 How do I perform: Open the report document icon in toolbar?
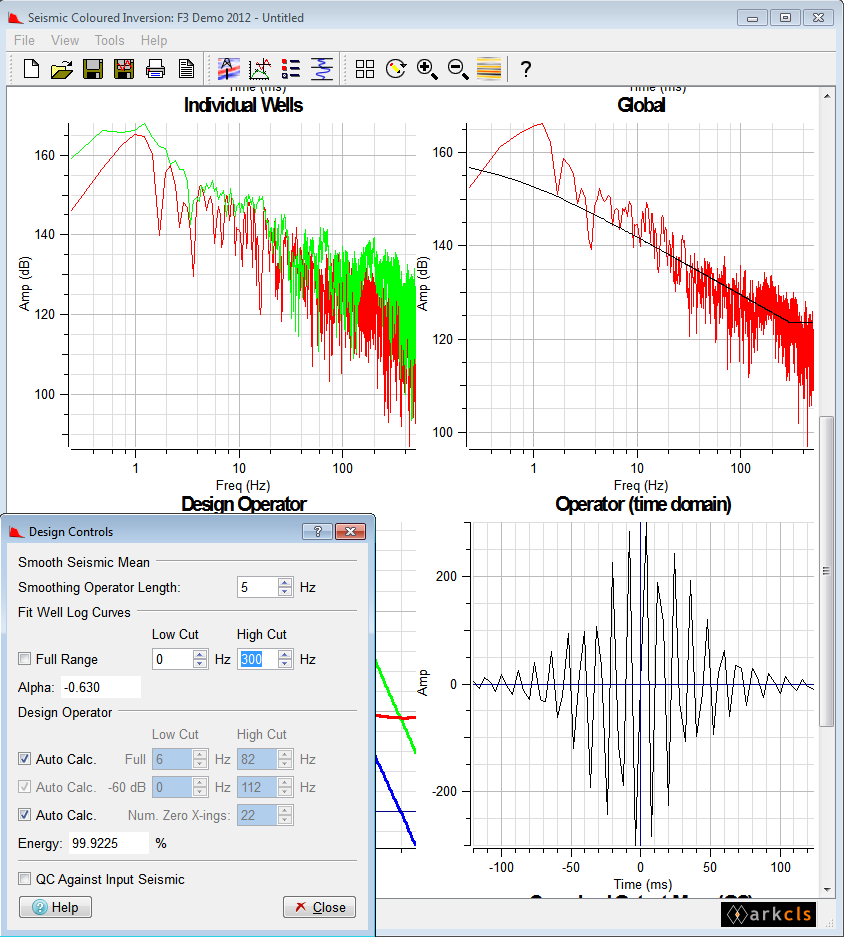pyautogui.click(x=186, y=69)
